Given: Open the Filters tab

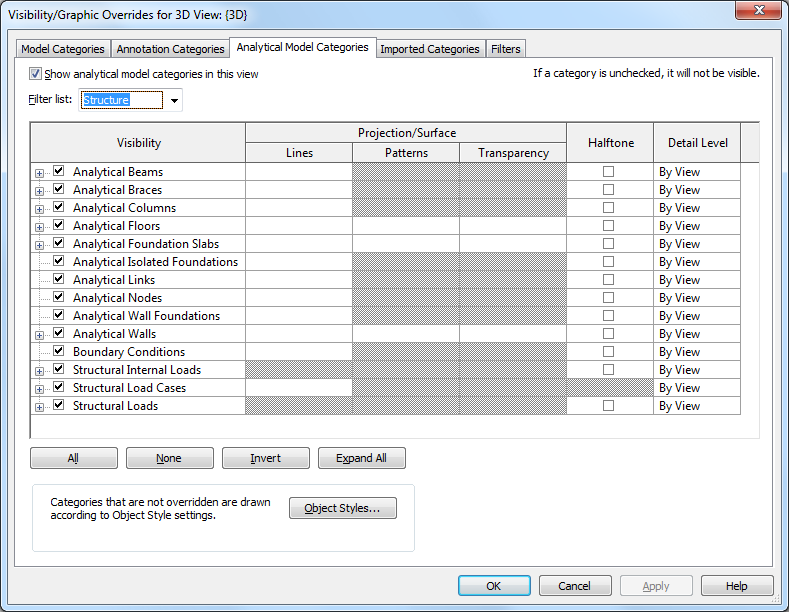Looking at the screenshot, I should (505, 49).
